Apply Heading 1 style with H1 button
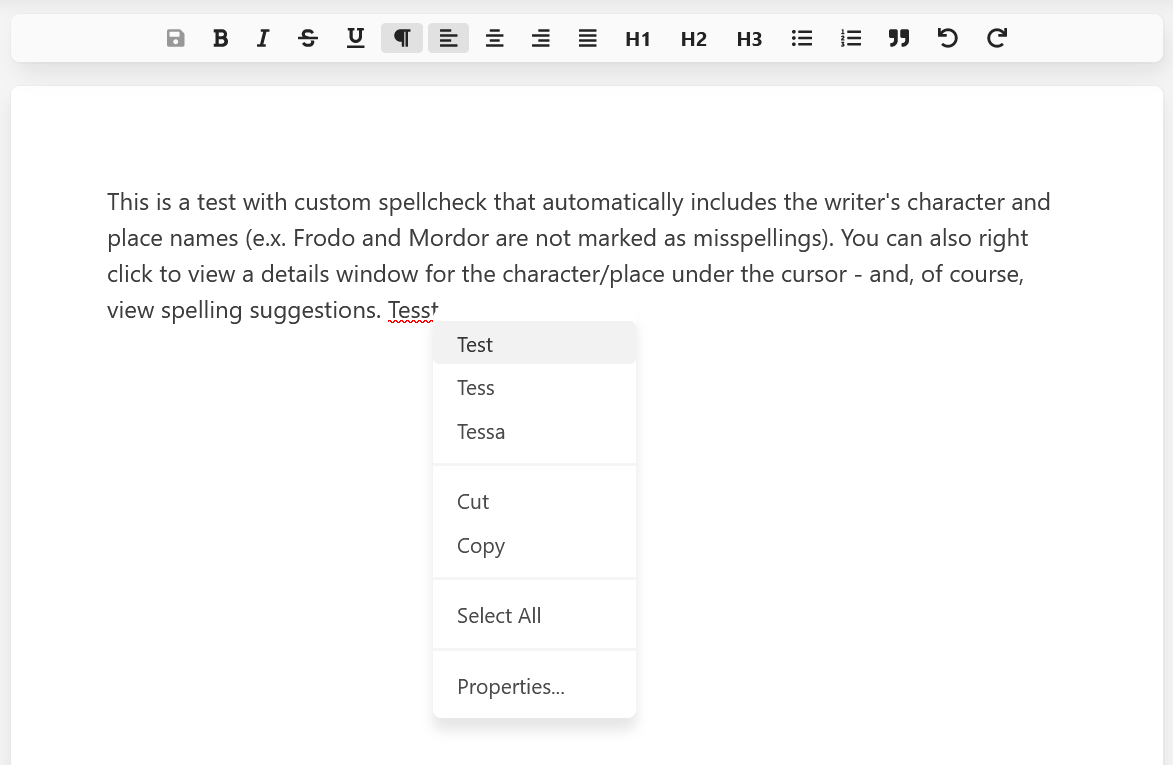Screen dimensions: 1173x765 (637, 38)
